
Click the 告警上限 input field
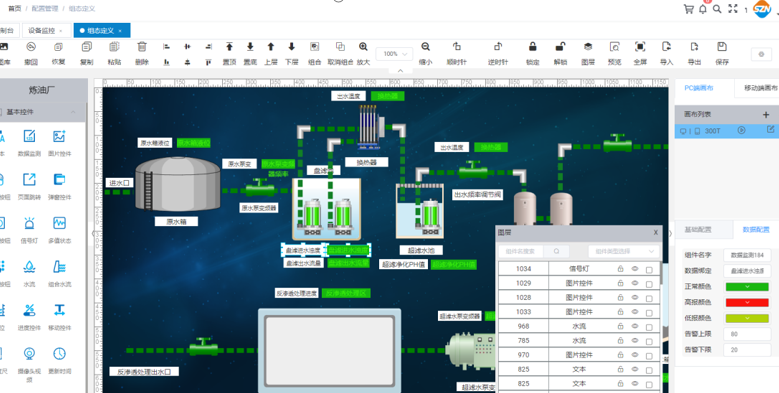(747, 334)
